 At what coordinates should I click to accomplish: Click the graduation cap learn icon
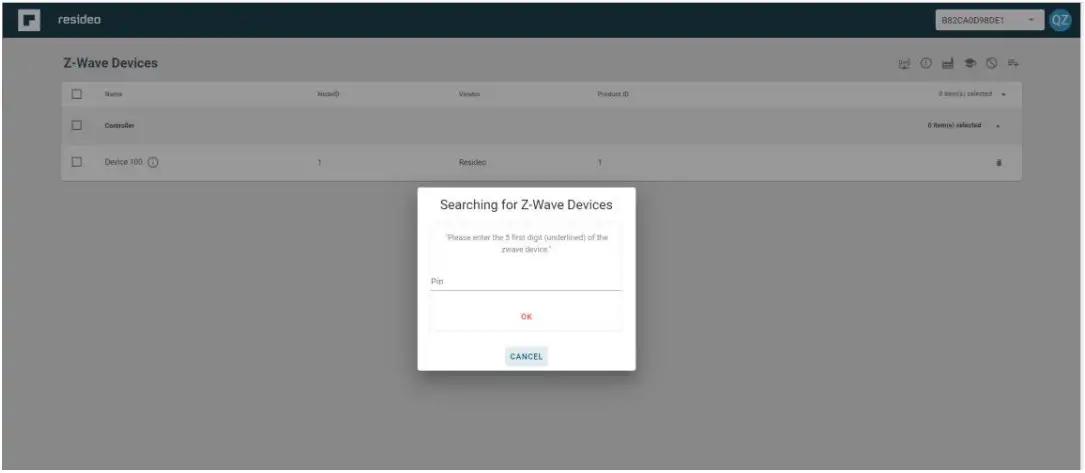coord(969,64)
